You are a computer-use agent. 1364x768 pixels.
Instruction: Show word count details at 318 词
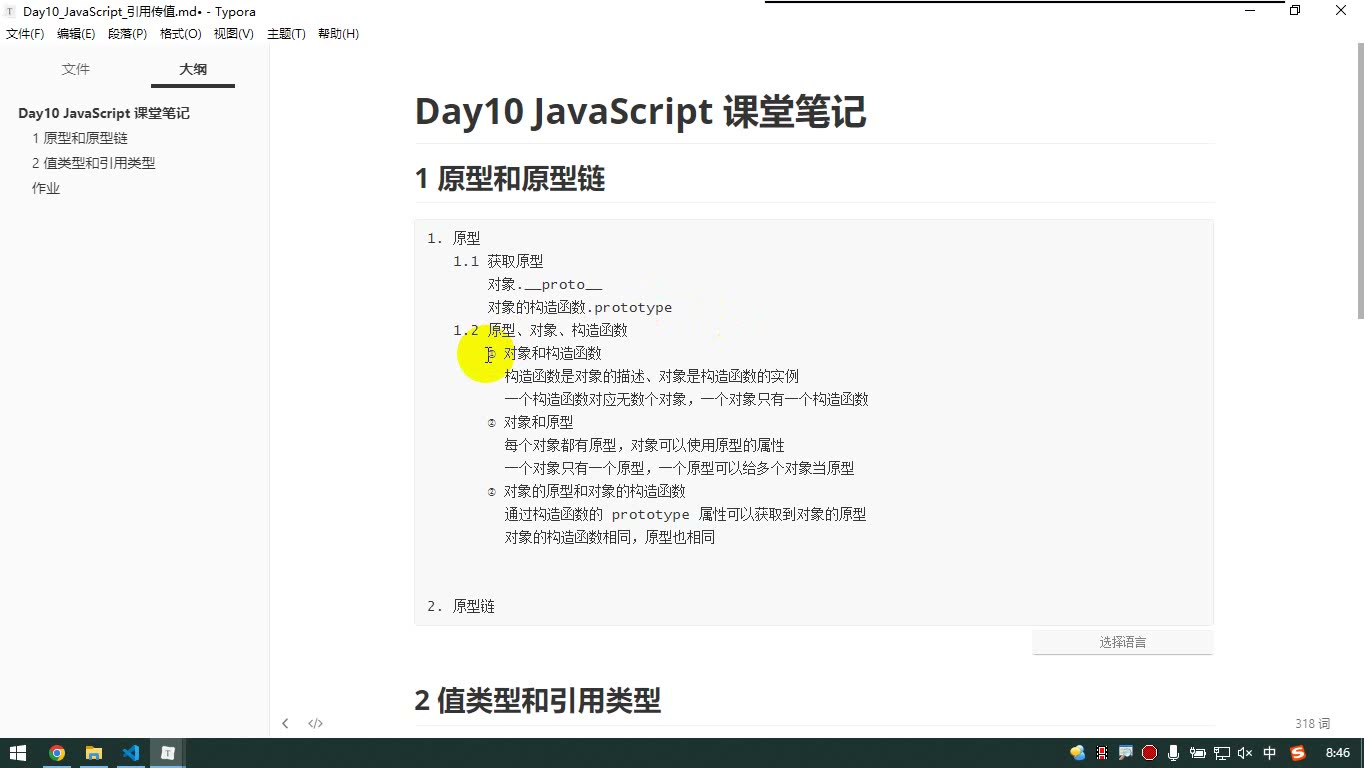(1312, 723)
